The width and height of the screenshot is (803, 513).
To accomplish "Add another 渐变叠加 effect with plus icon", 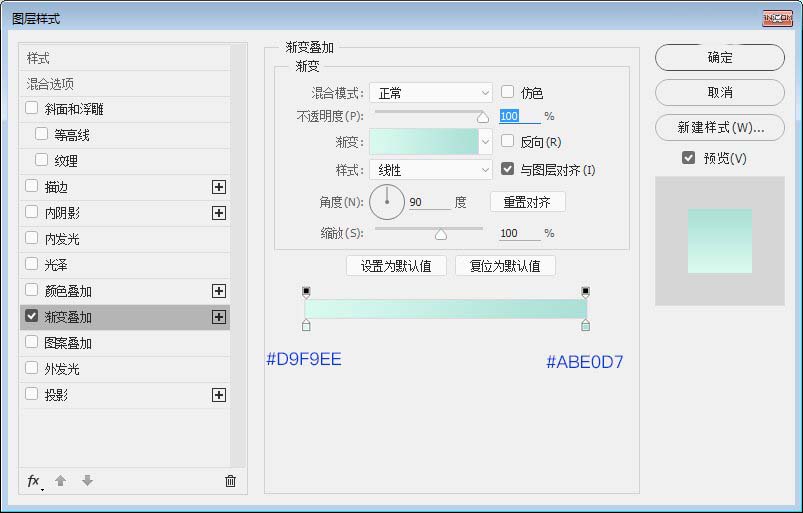I will point(219,317).
